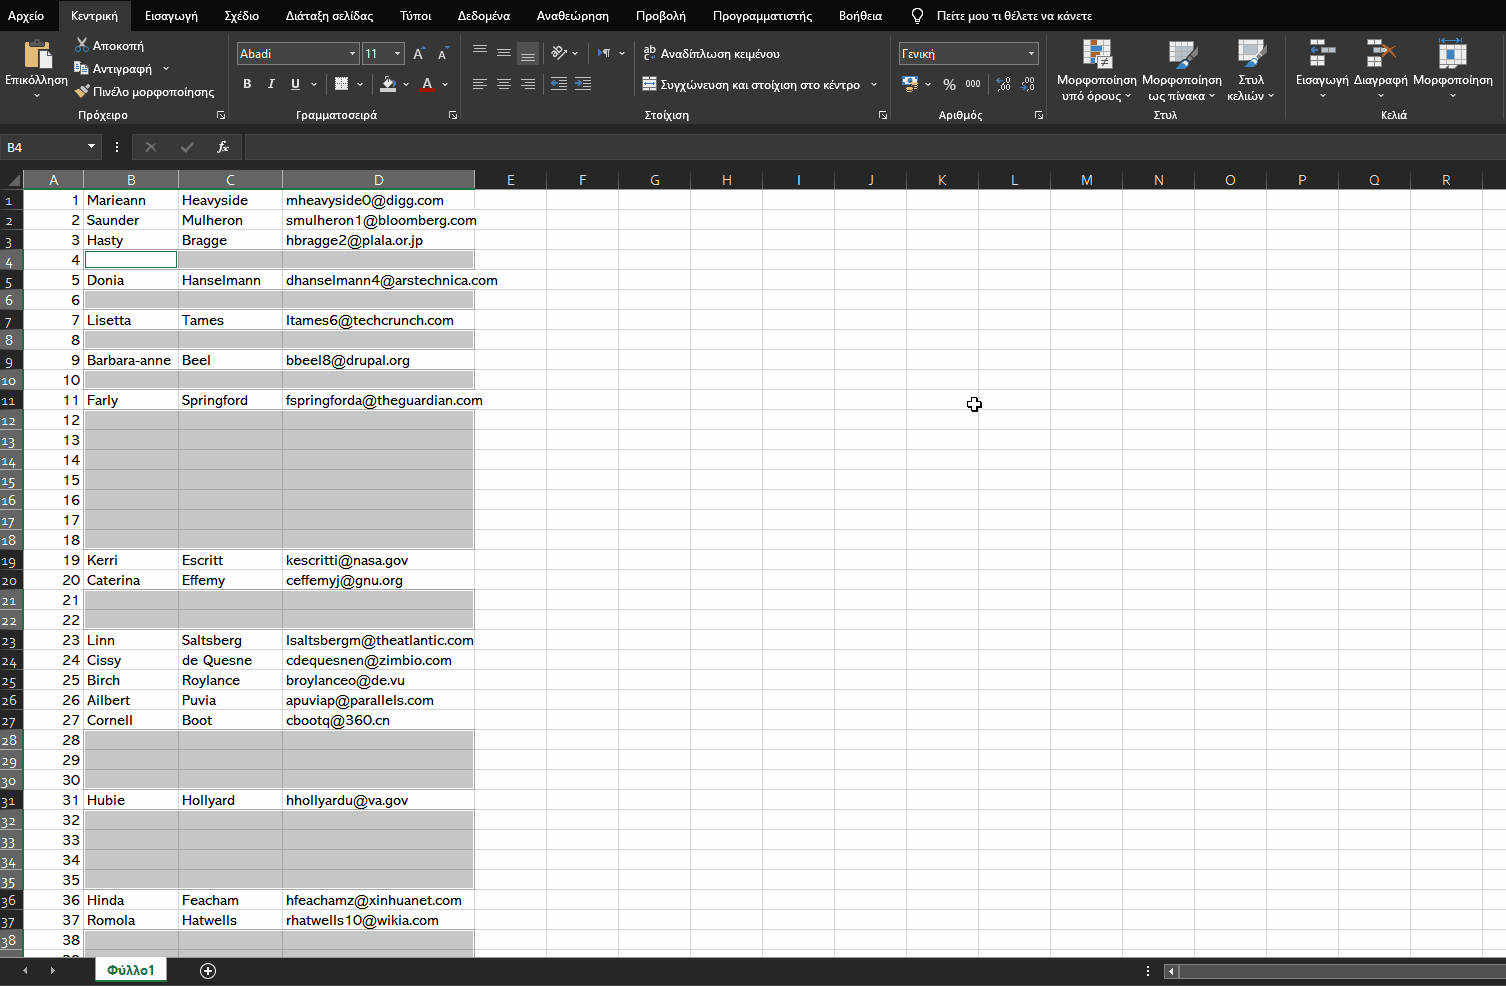Toggle italic formatting
The height and width of the screenshot is (986, 1506).
[271, 84]
